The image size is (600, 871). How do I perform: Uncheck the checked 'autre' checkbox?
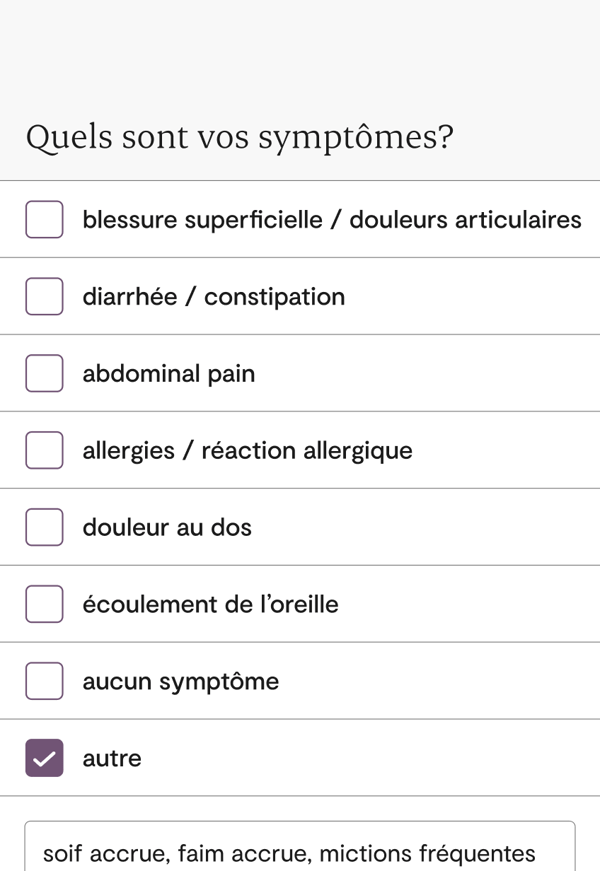click(x=44, y=758)
